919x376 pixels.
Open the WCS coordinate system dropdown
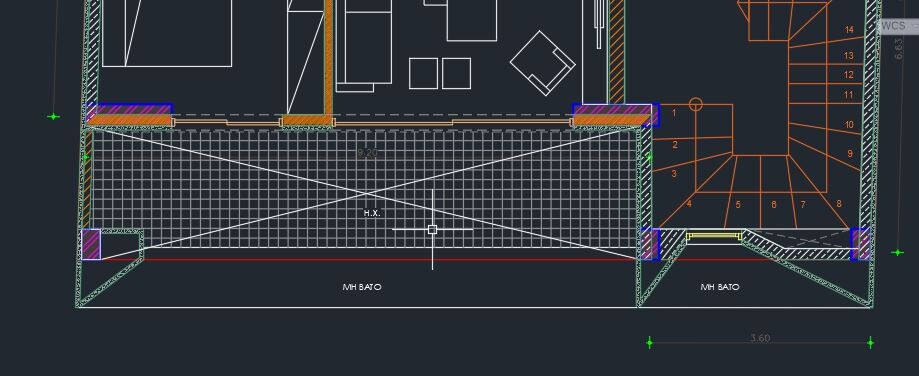(x=898, y=26)
